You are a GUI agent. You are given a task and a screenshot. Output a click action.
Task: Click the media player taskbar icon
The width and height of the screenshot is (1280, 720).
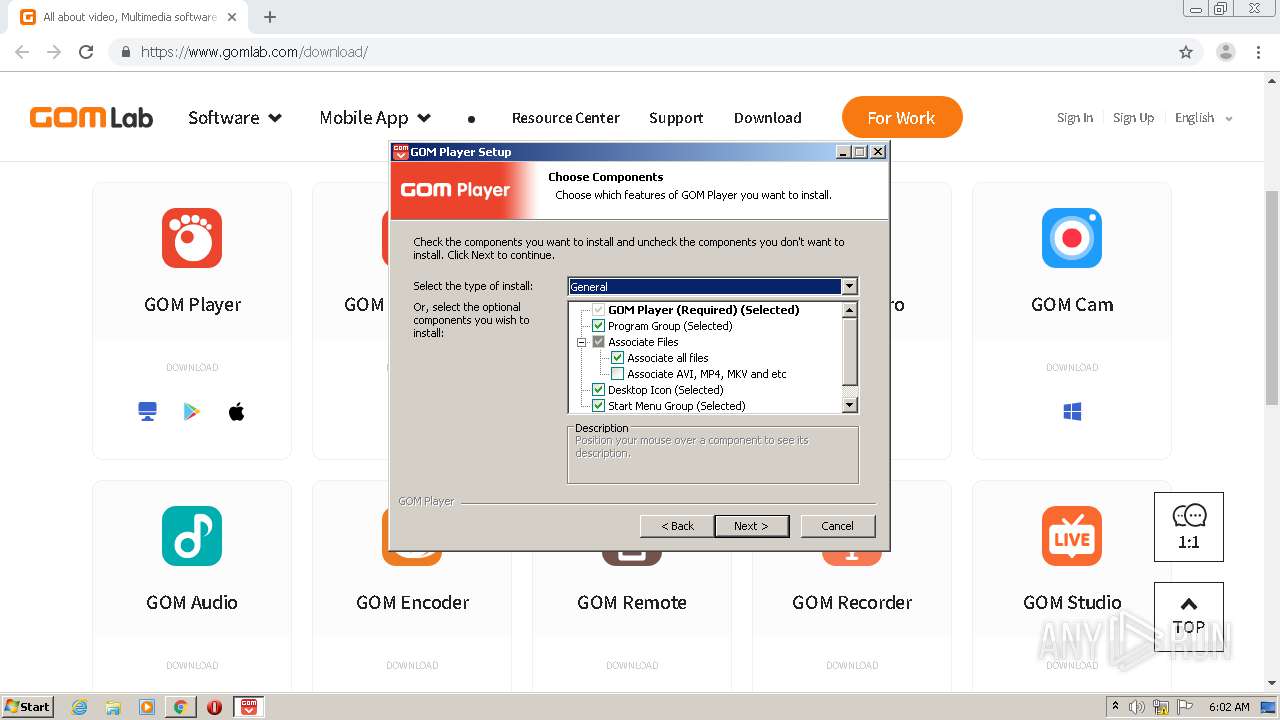pos(146,707)
